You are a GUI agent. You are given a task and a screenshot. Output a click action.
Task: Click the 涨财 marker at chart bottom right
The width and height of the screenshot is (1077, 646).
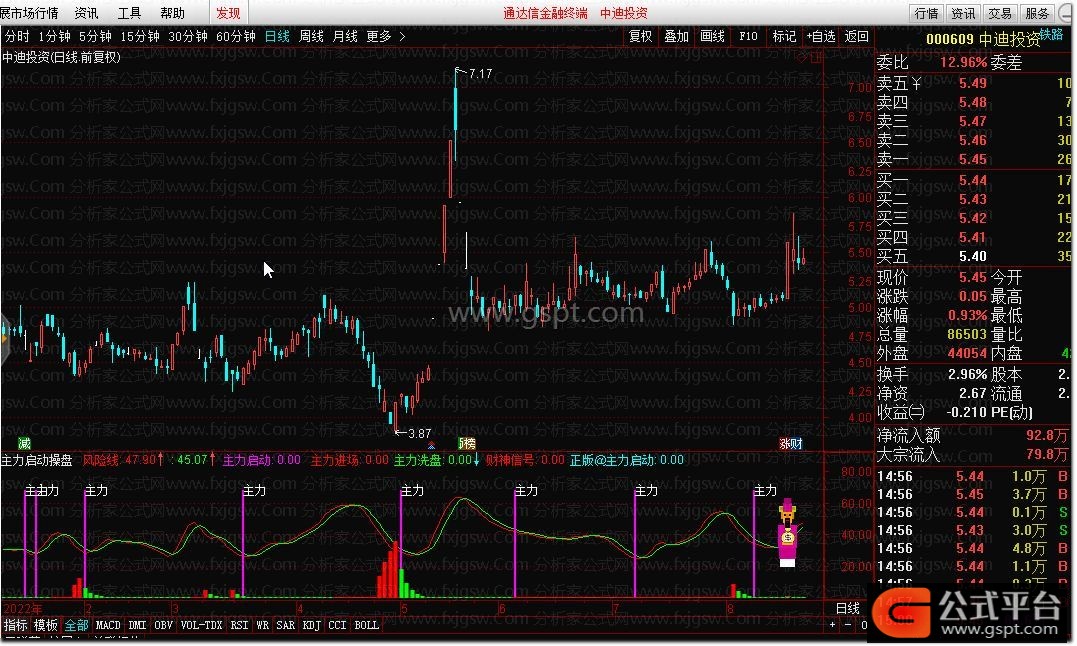pyautogui.click(x=791, y=443)
